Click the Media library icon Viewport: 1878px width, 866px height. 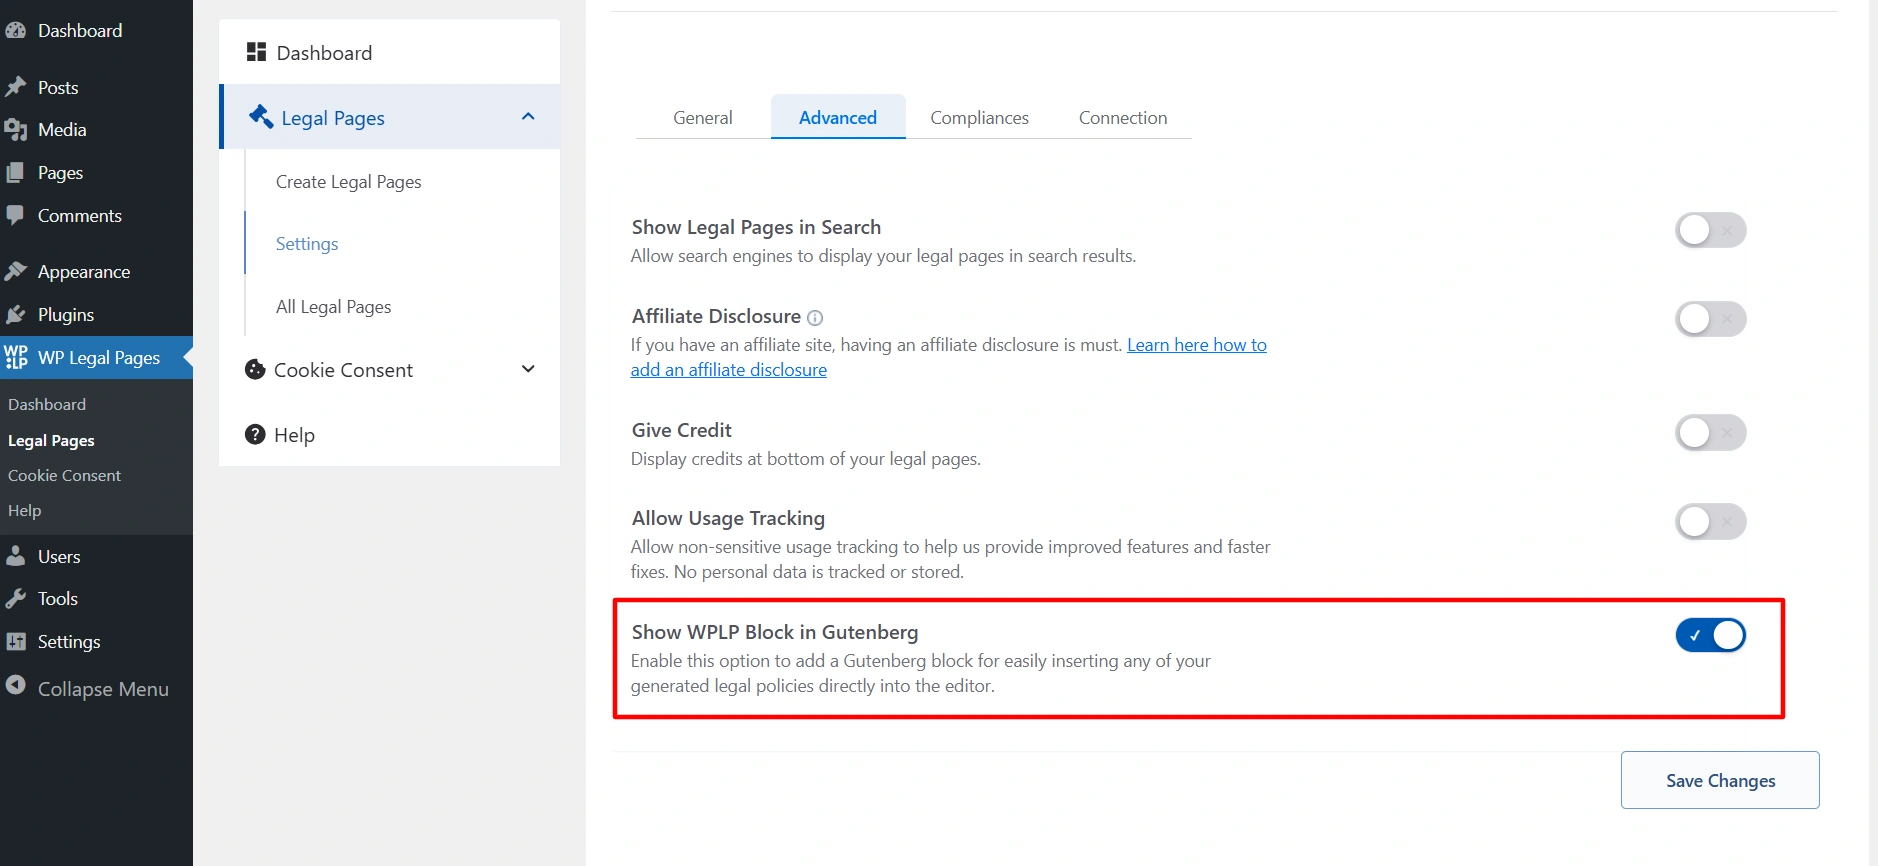pos(15,130)
